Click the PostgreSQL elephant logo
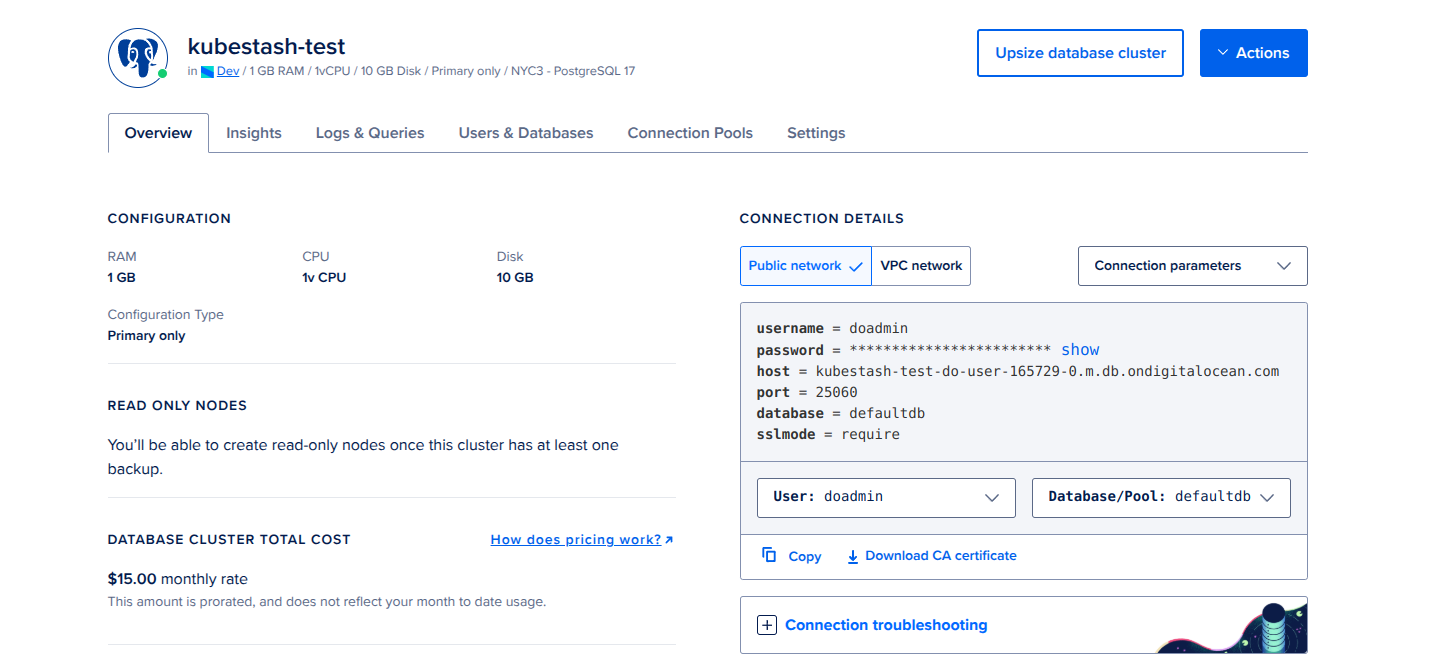The image size is (1429, 666). coord(137,57)
